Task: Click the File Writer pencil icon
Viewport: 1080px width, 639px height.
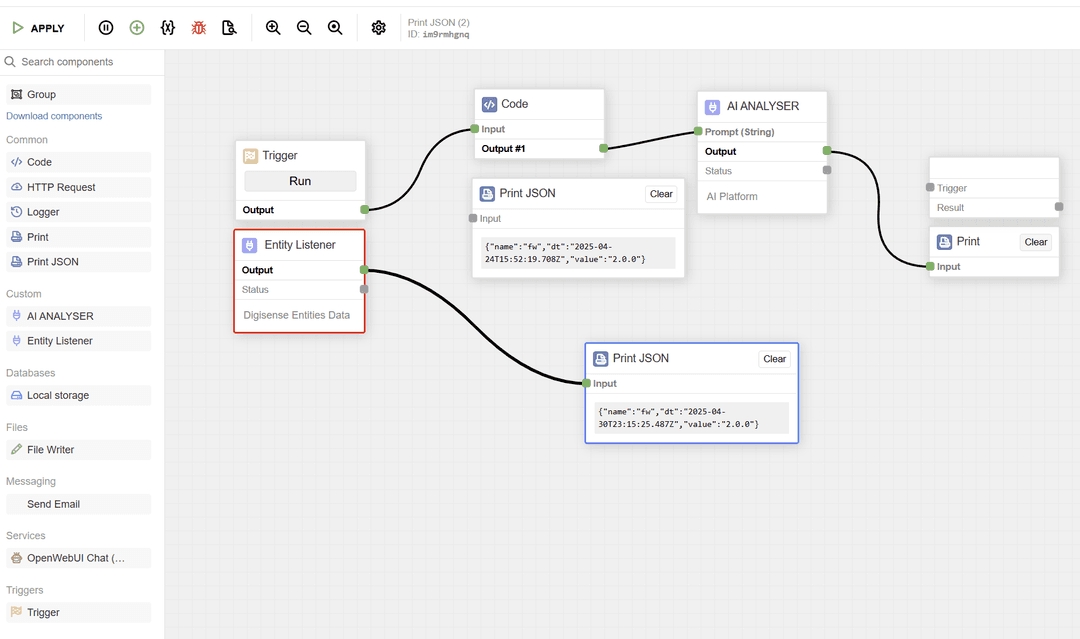Action: [17, 450]
